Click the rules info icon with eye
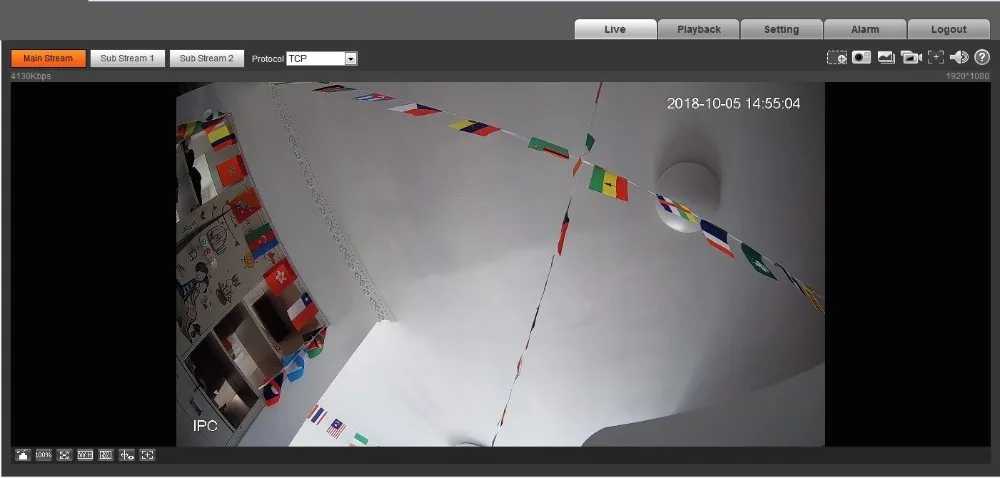 tap(126, 455)
